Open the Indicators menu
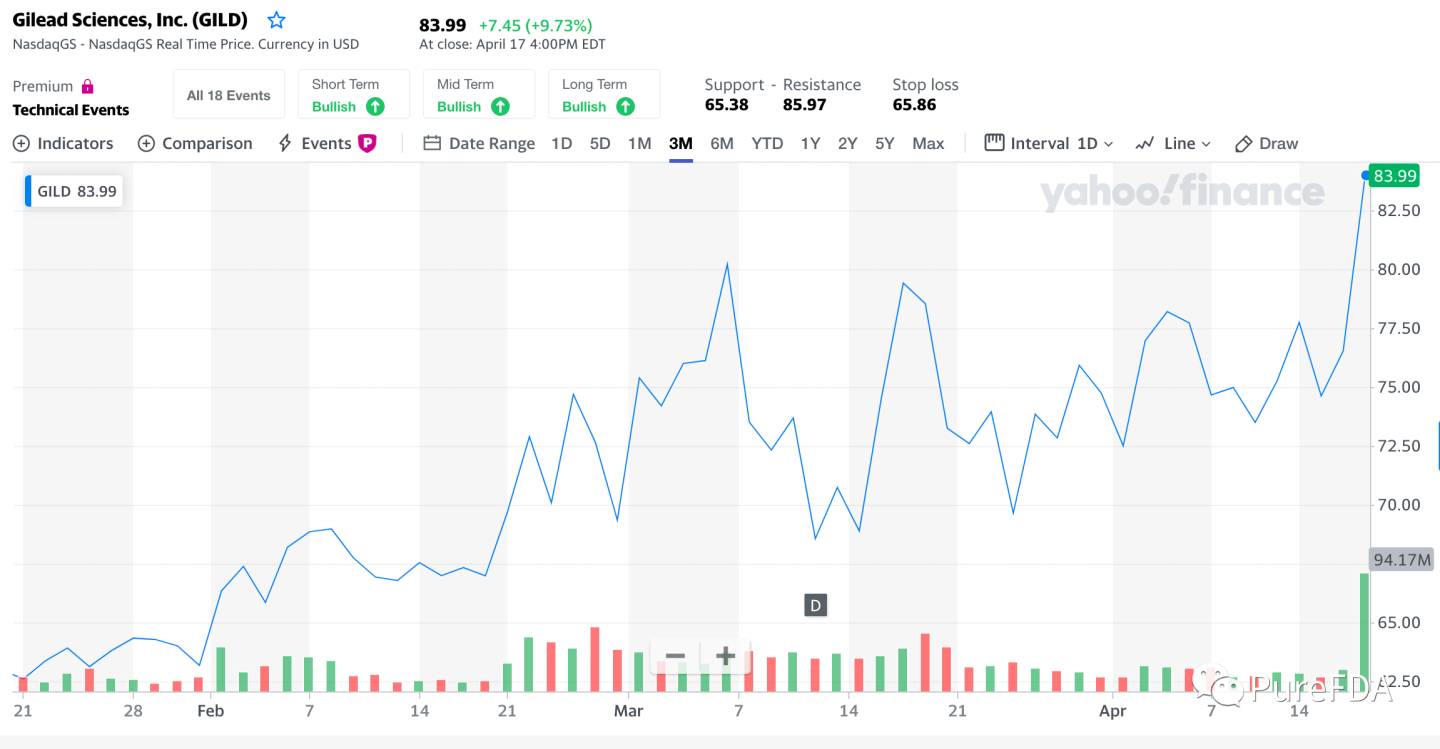This screenshot has height=749, width=1440. tap(63, 144)
